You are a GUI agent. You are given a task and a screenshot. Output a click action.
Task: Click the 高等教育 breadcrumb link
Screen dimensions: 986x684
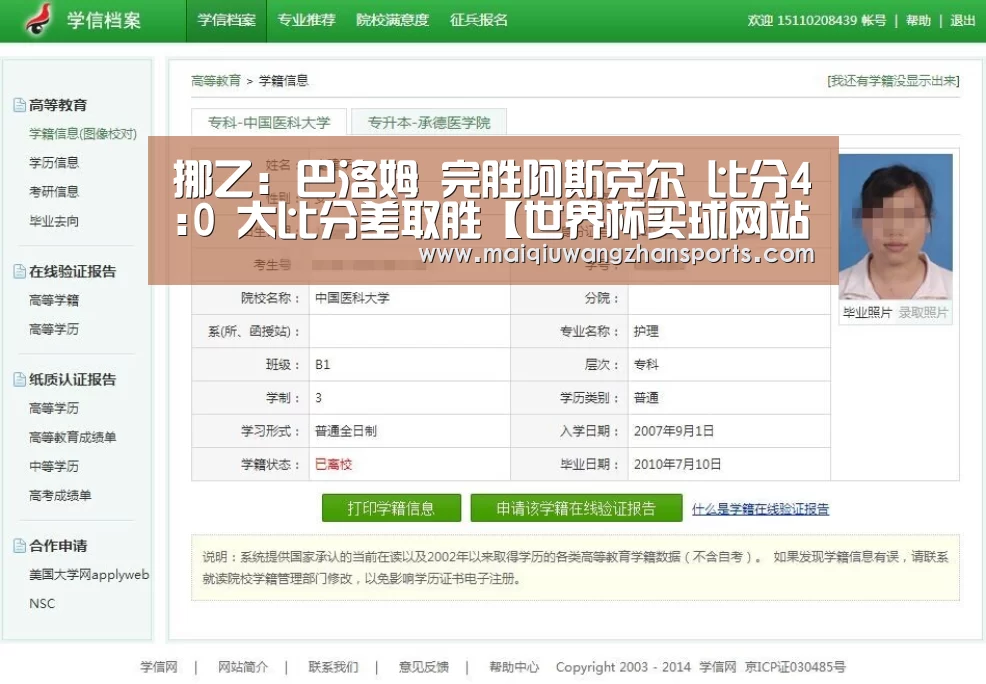click(216, 81)
